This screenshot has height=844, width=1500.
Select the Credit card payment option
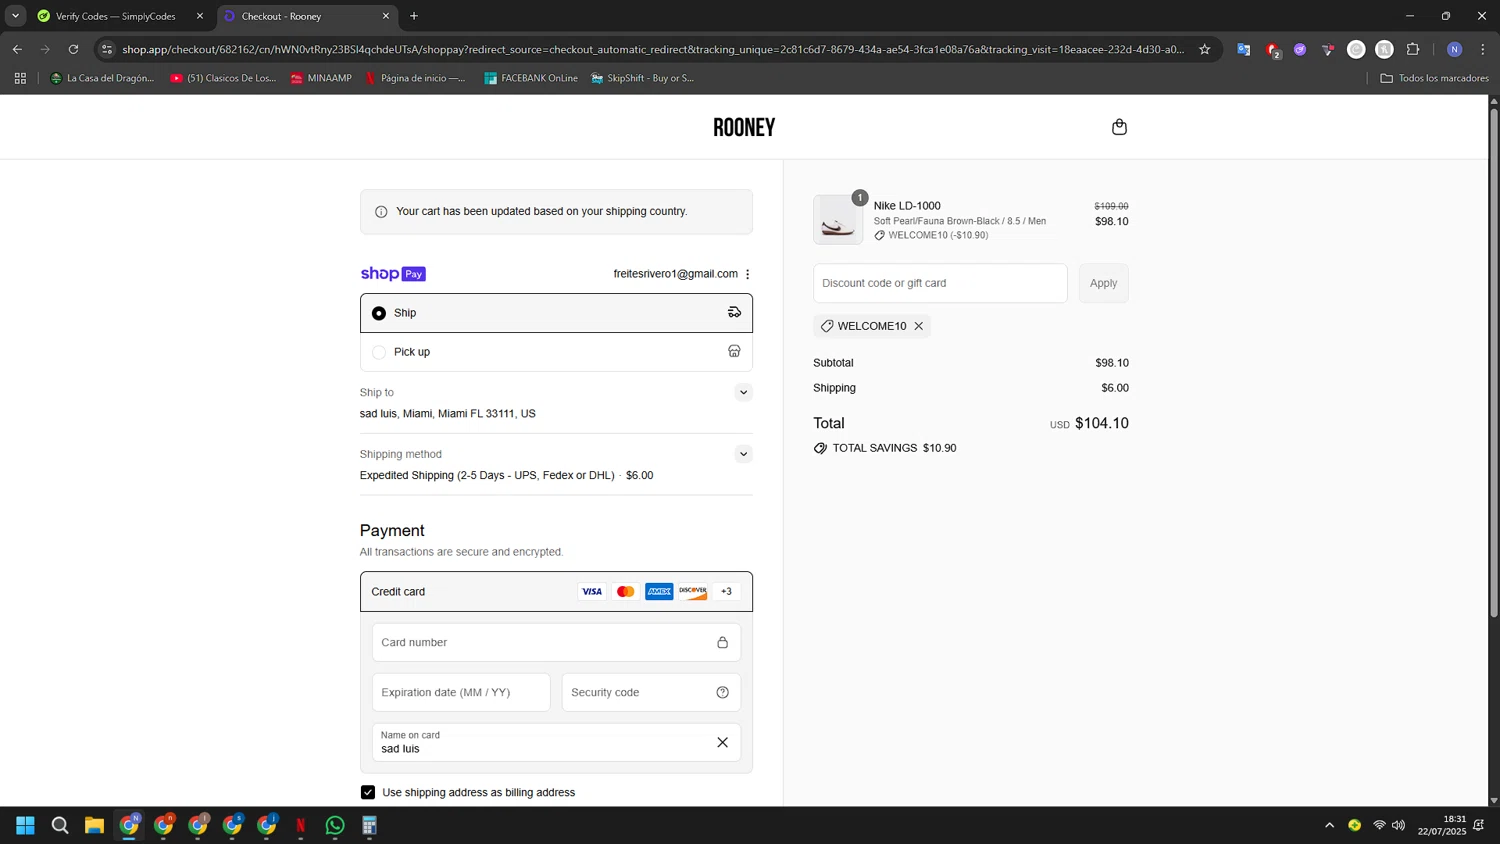(x=556, y=592)
